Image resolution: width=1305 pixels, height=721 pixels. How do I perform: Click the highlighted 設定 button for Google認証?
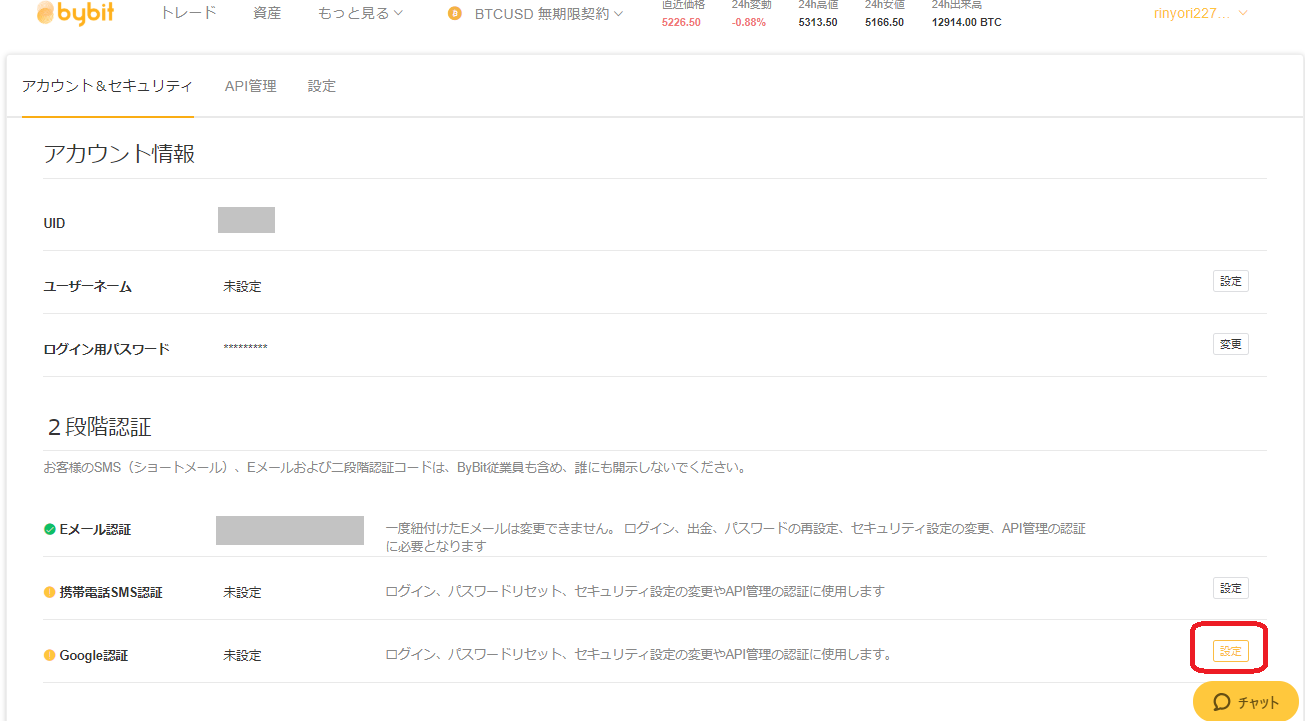coord(1230,651)
